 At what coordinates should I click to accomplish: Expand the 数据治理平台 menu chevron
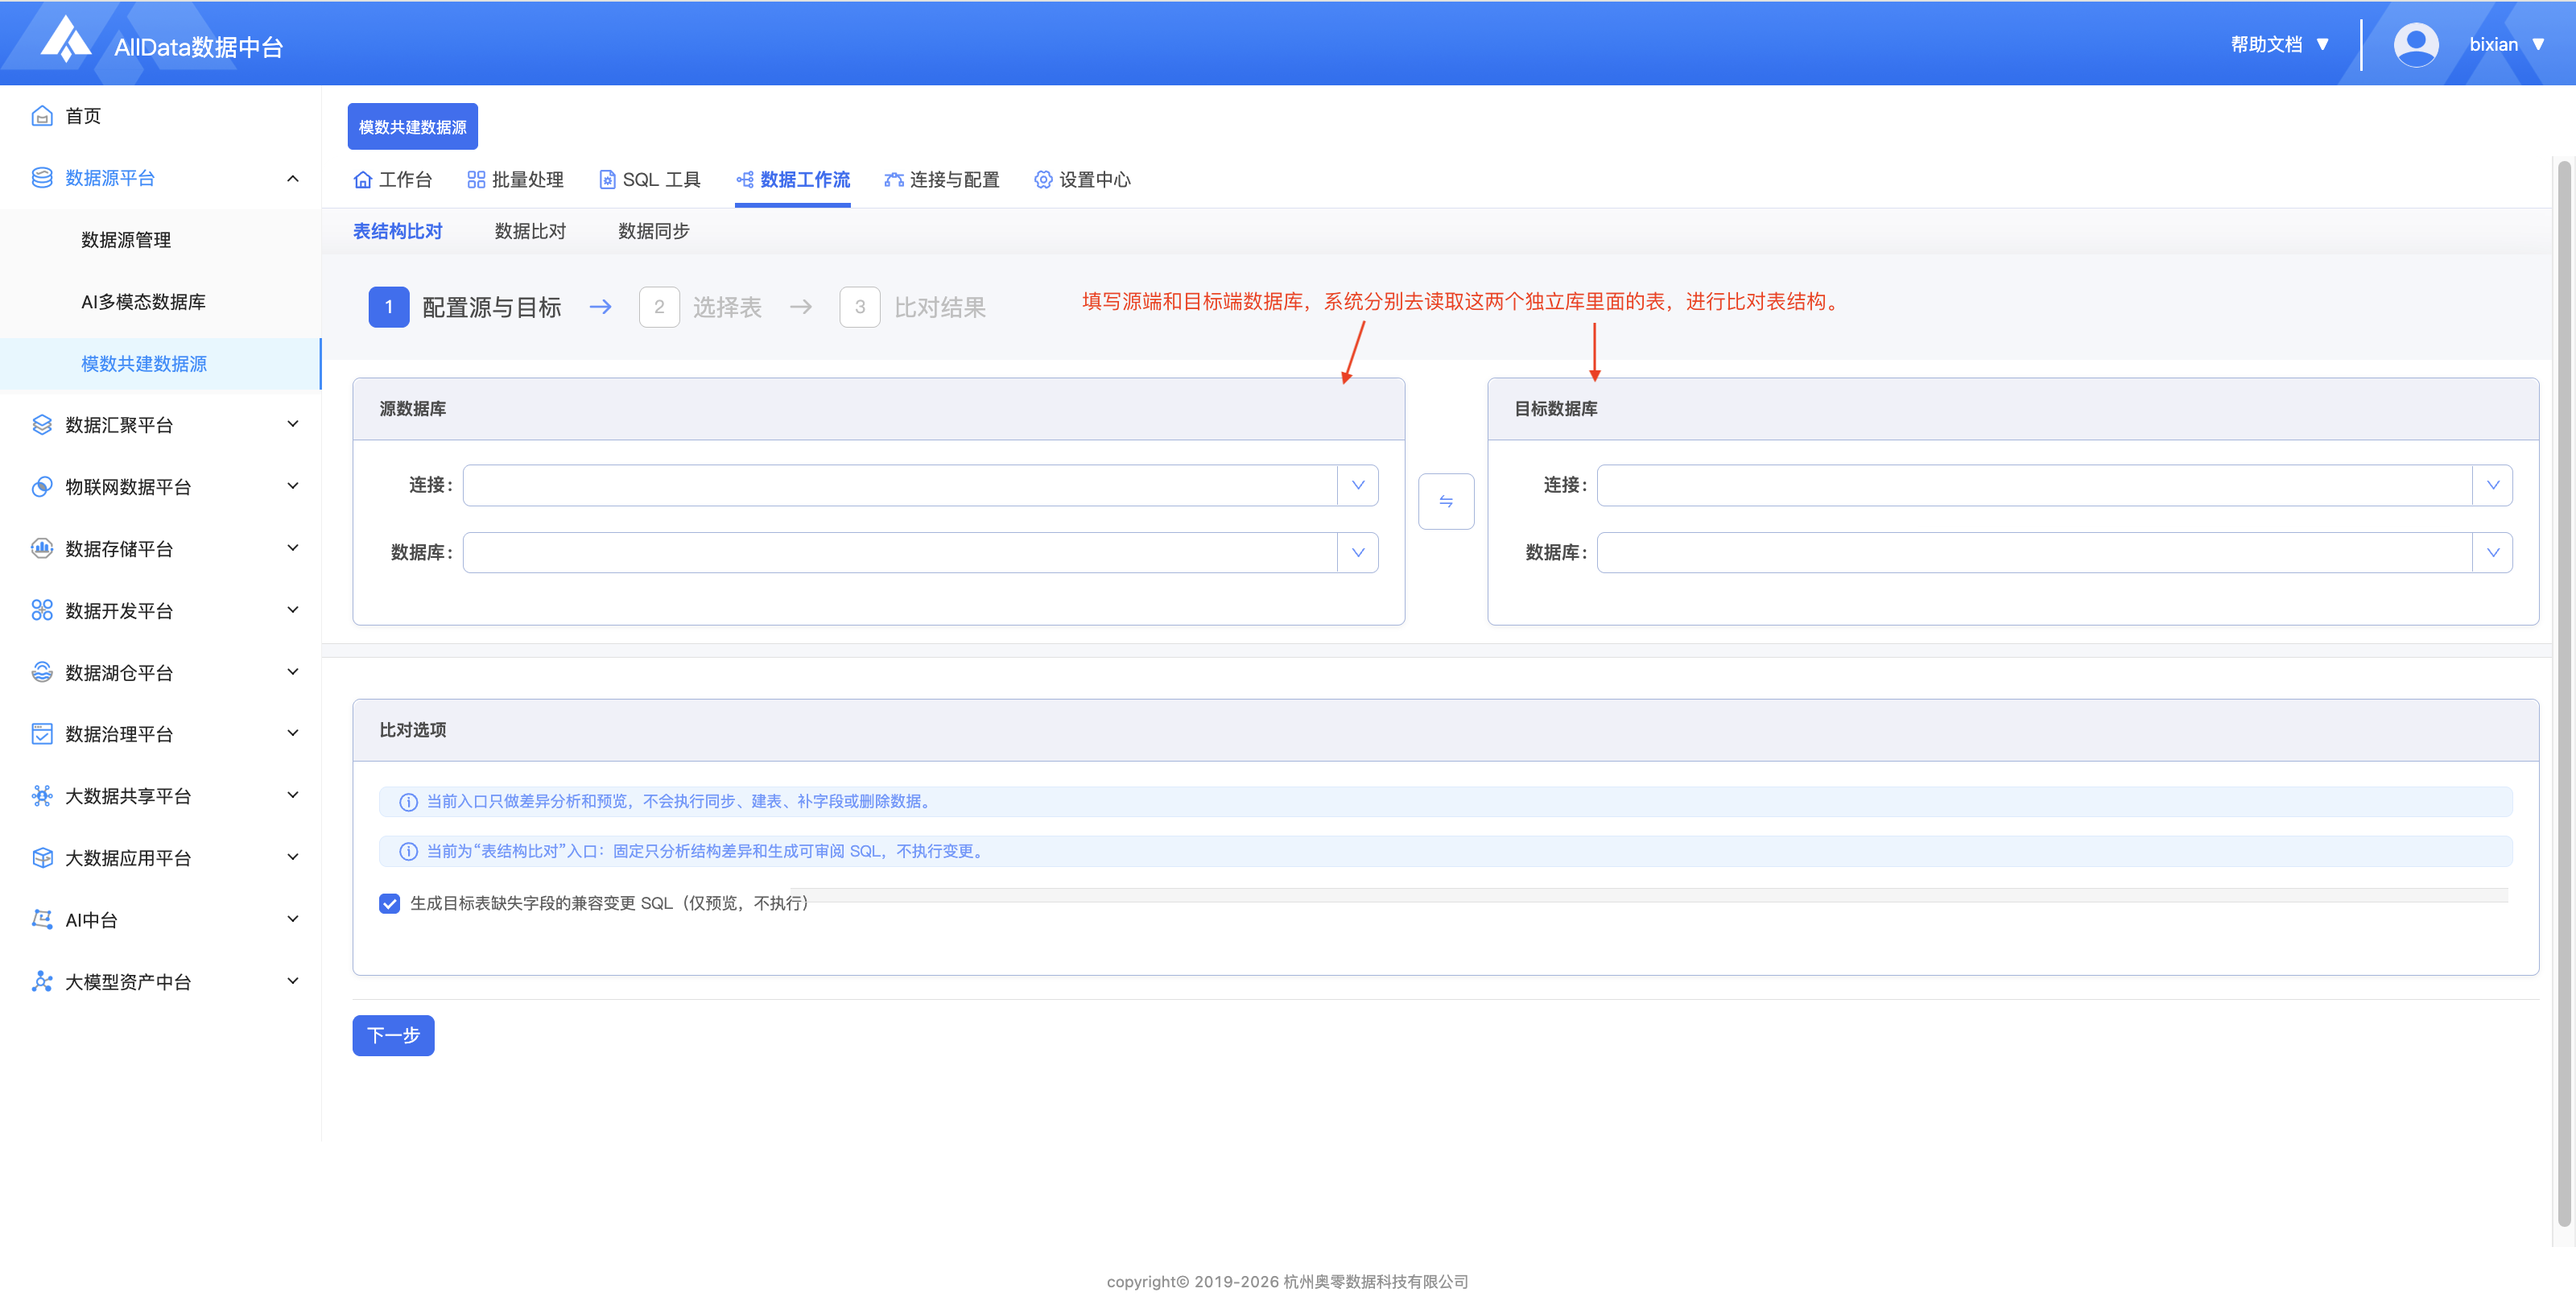293,733
